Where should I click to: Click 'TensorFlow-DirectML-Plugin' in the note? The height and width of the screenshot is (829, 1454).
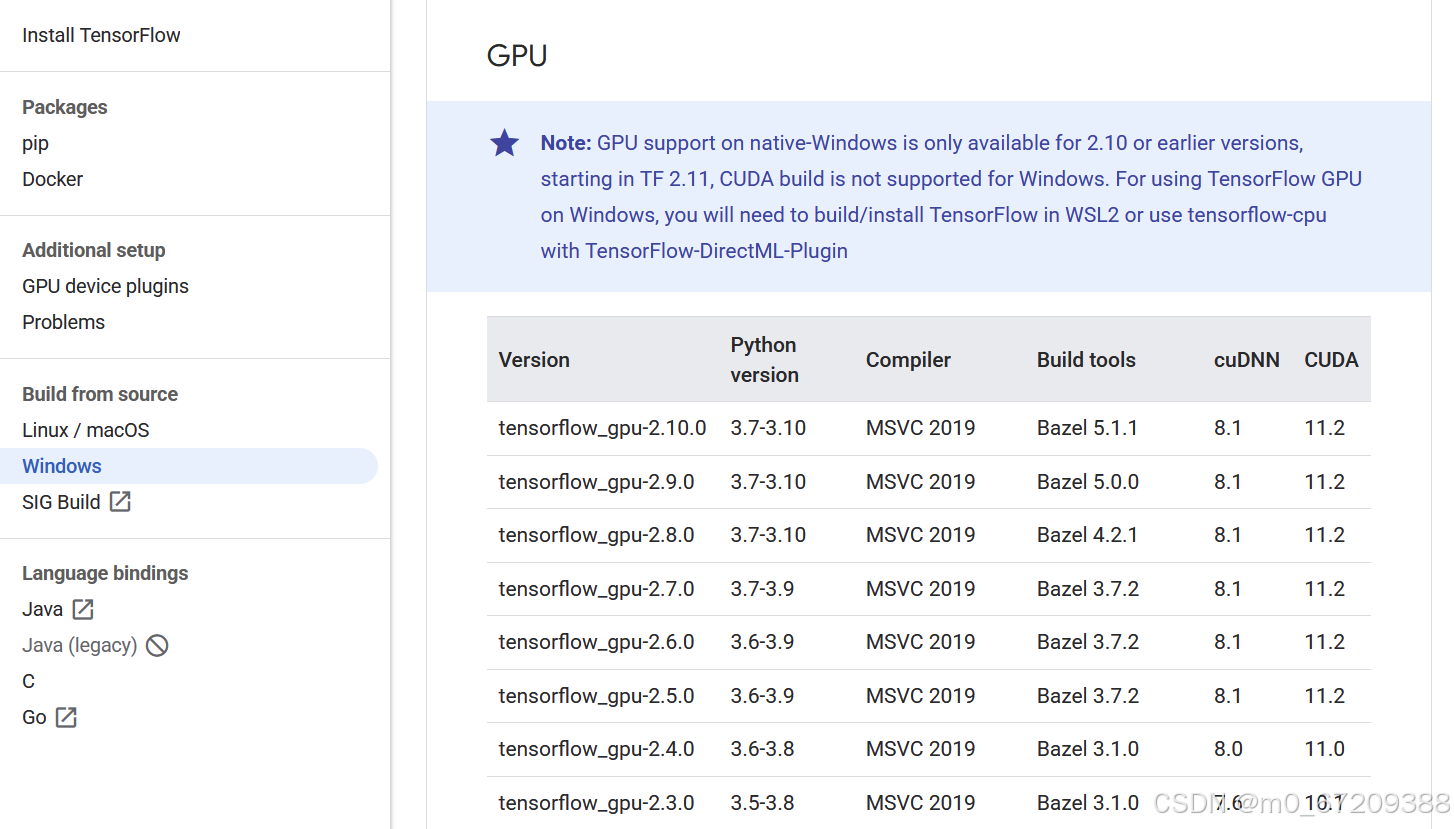click(x=716, y=251)
